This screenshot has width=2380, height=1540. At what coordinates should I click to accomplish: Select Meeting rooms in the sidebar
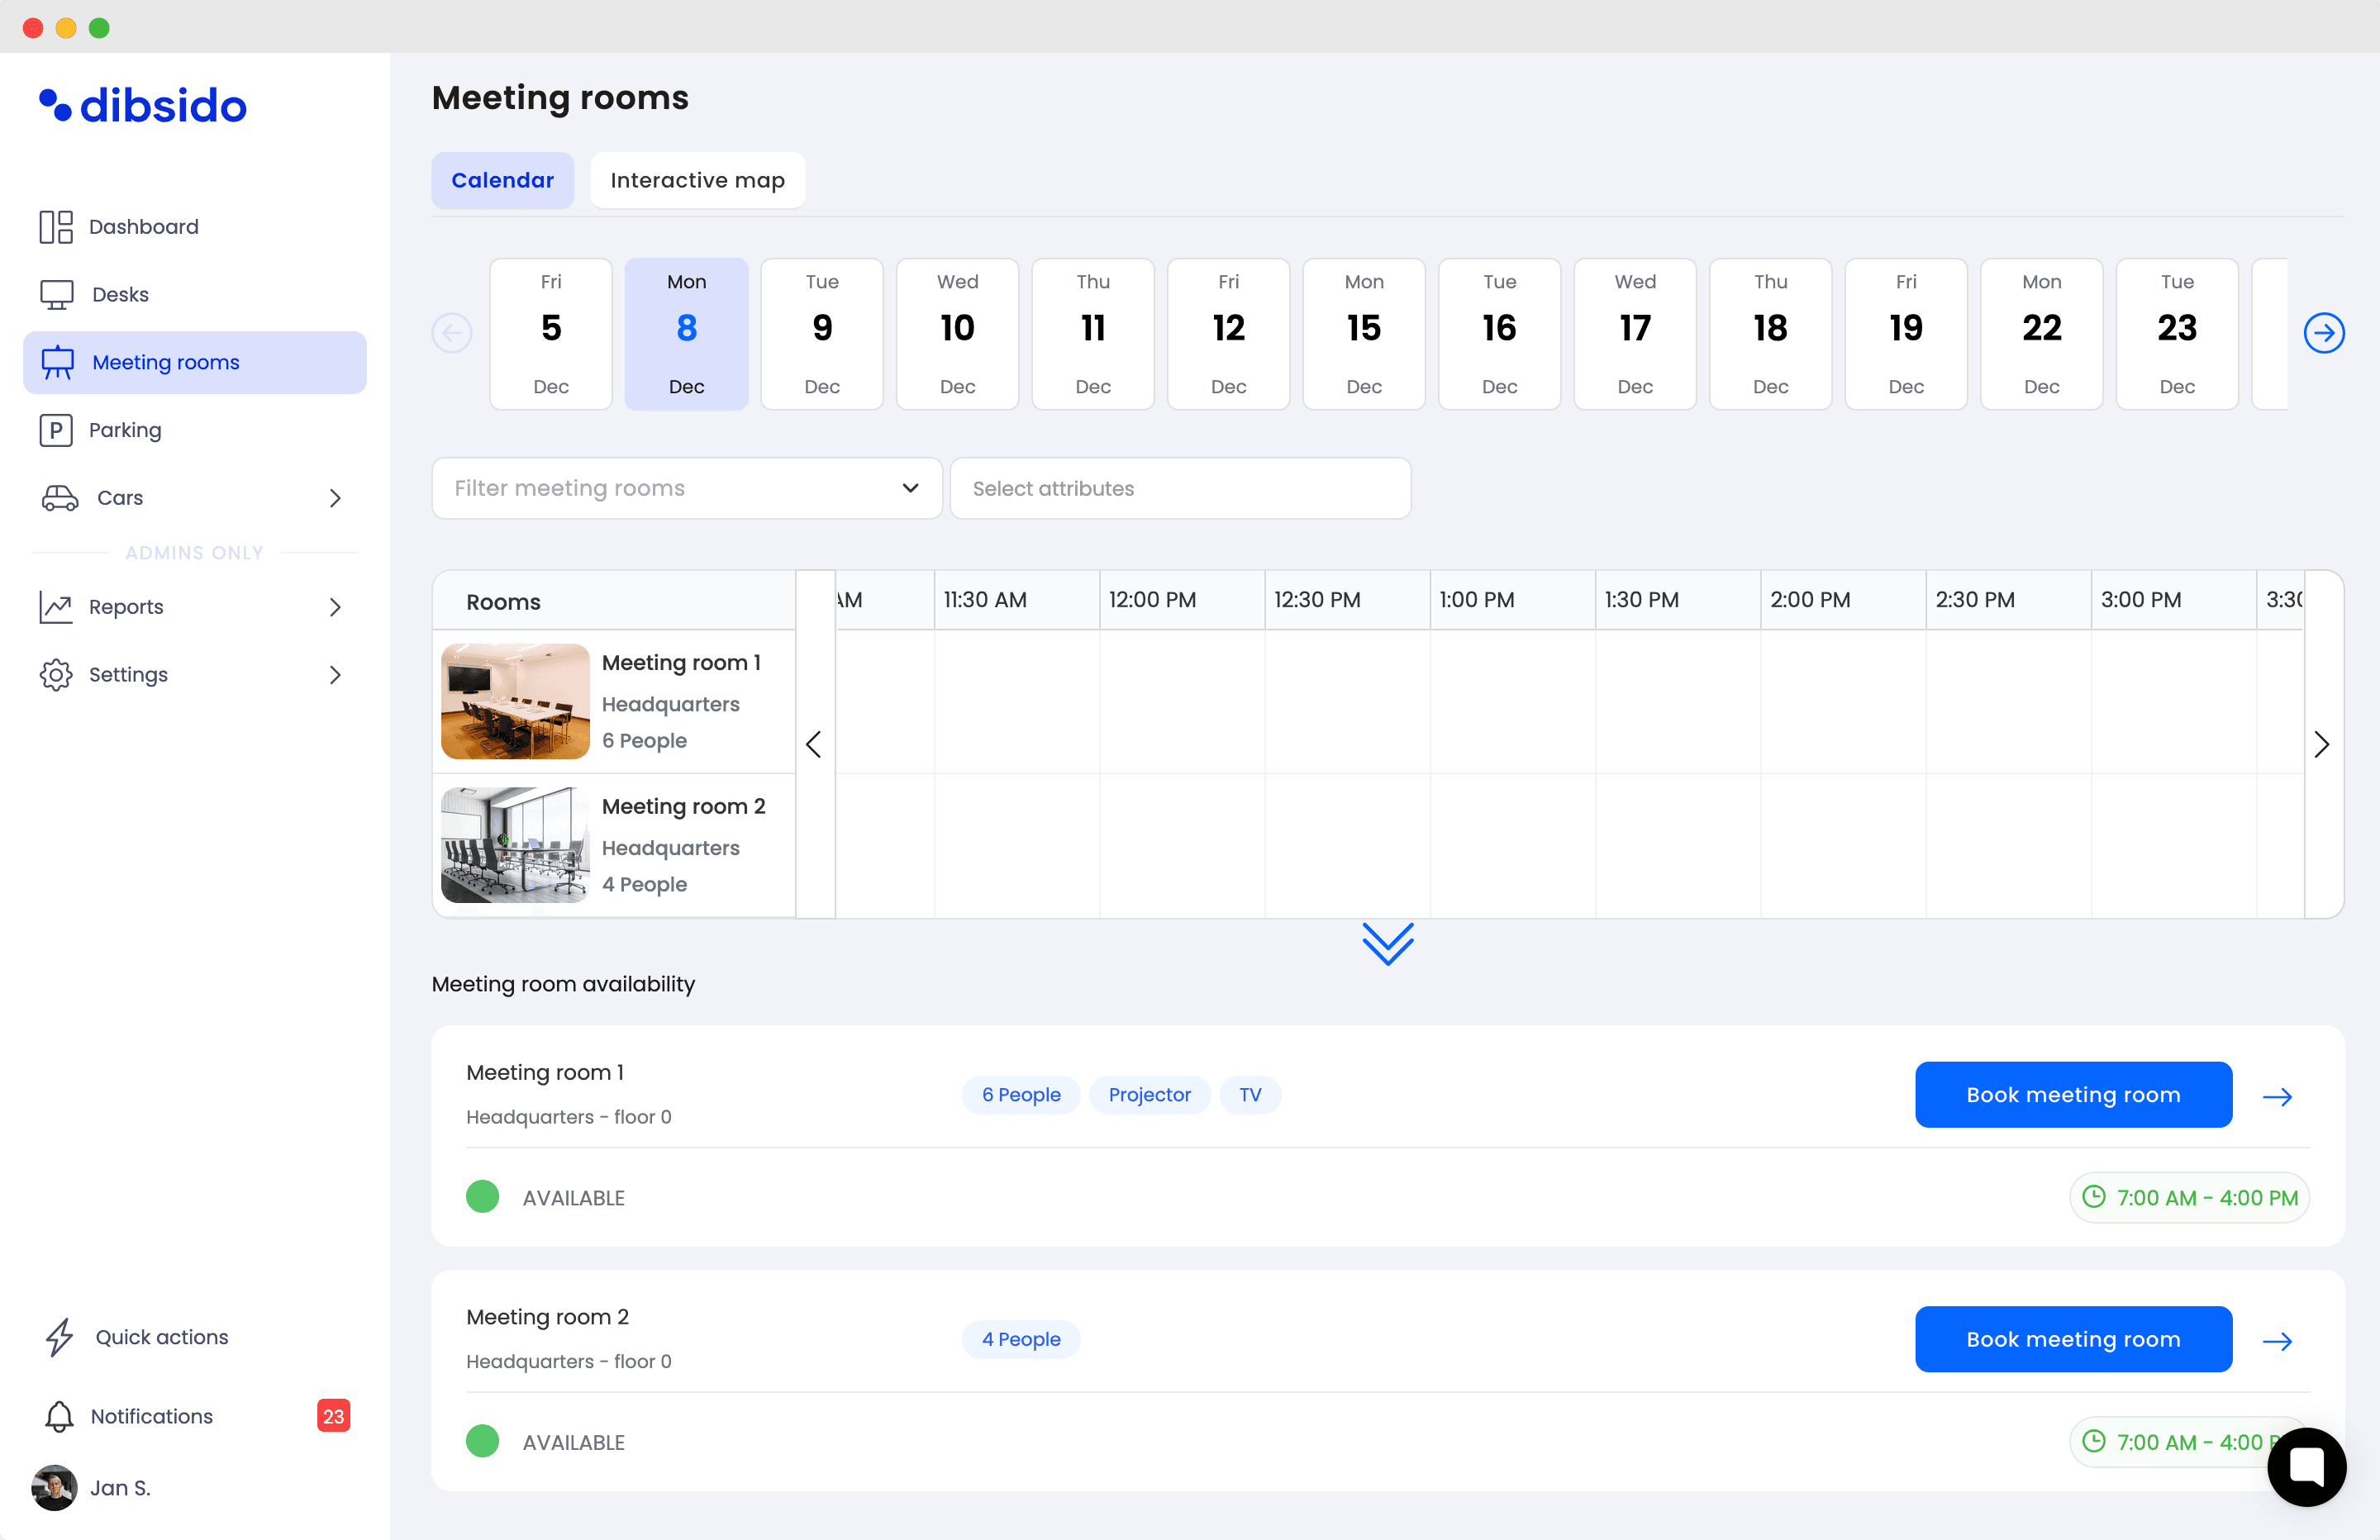166,362
